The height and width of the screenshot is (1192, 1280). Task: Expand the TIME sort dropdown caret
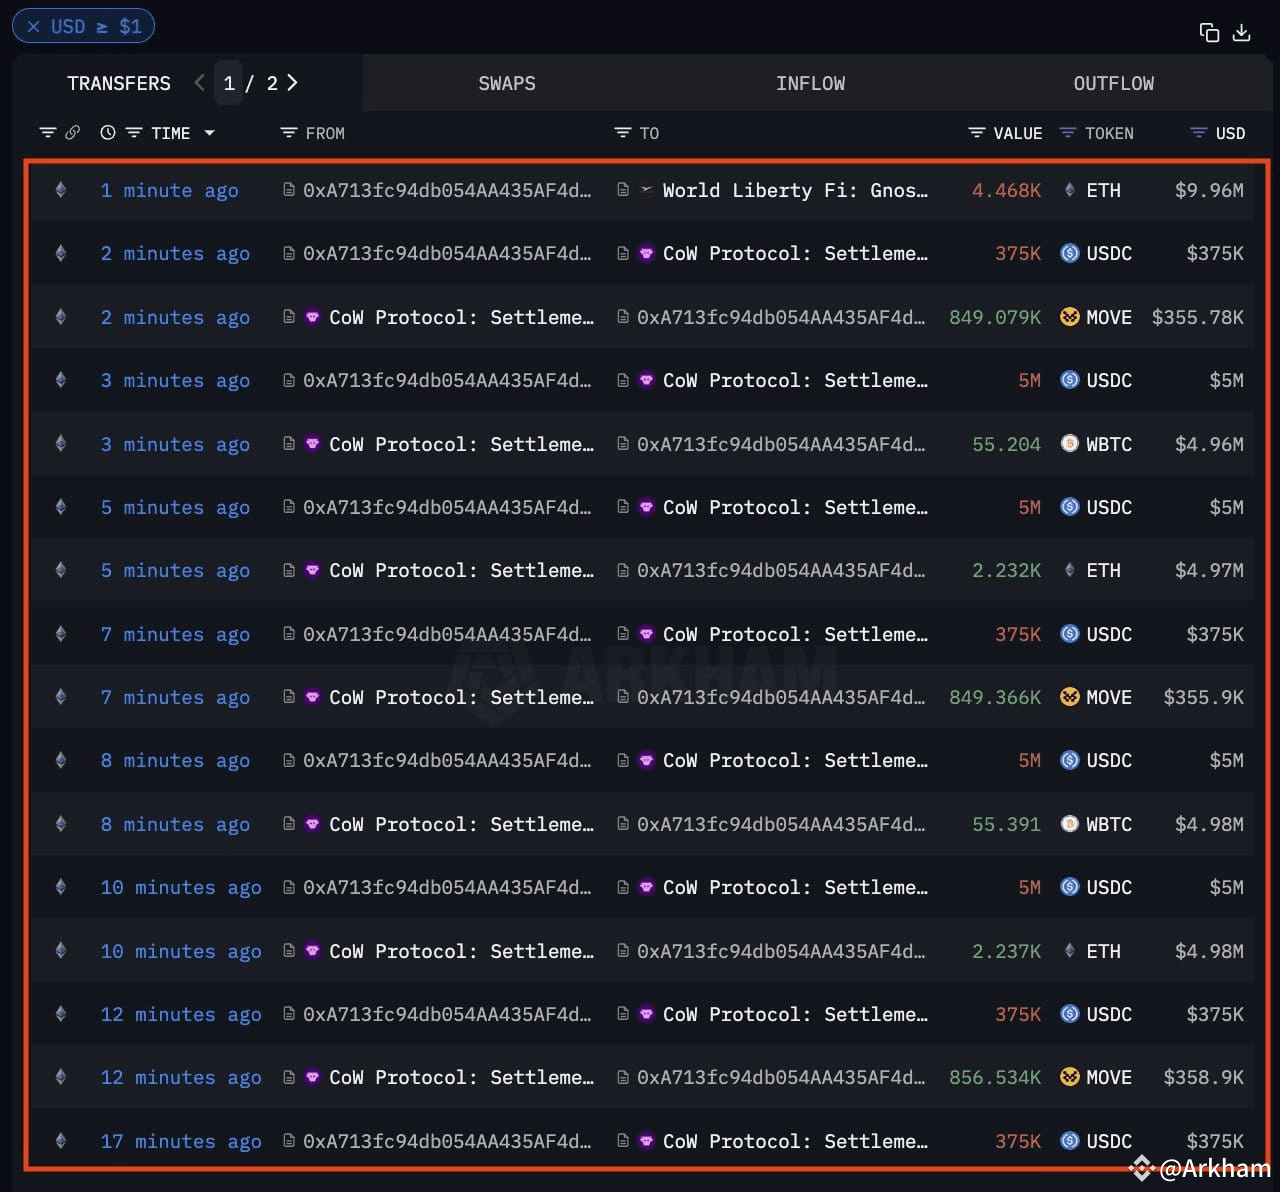(209, 133)
